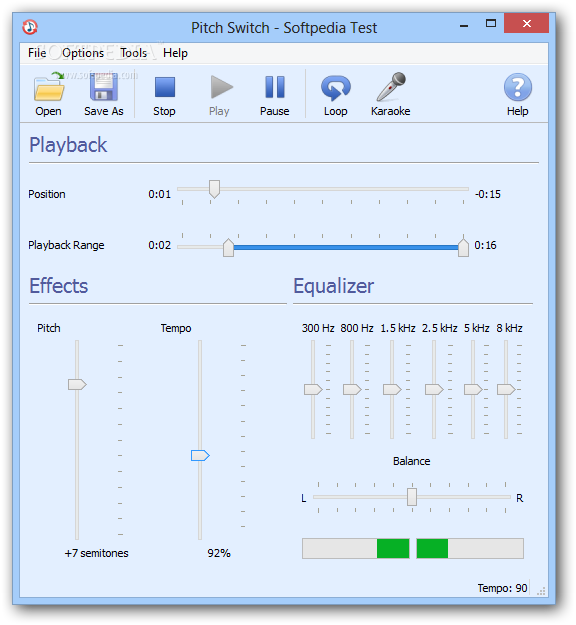576x625 pixels.
Task: Click the '0:02' range start time
Action: click(159, 245)
